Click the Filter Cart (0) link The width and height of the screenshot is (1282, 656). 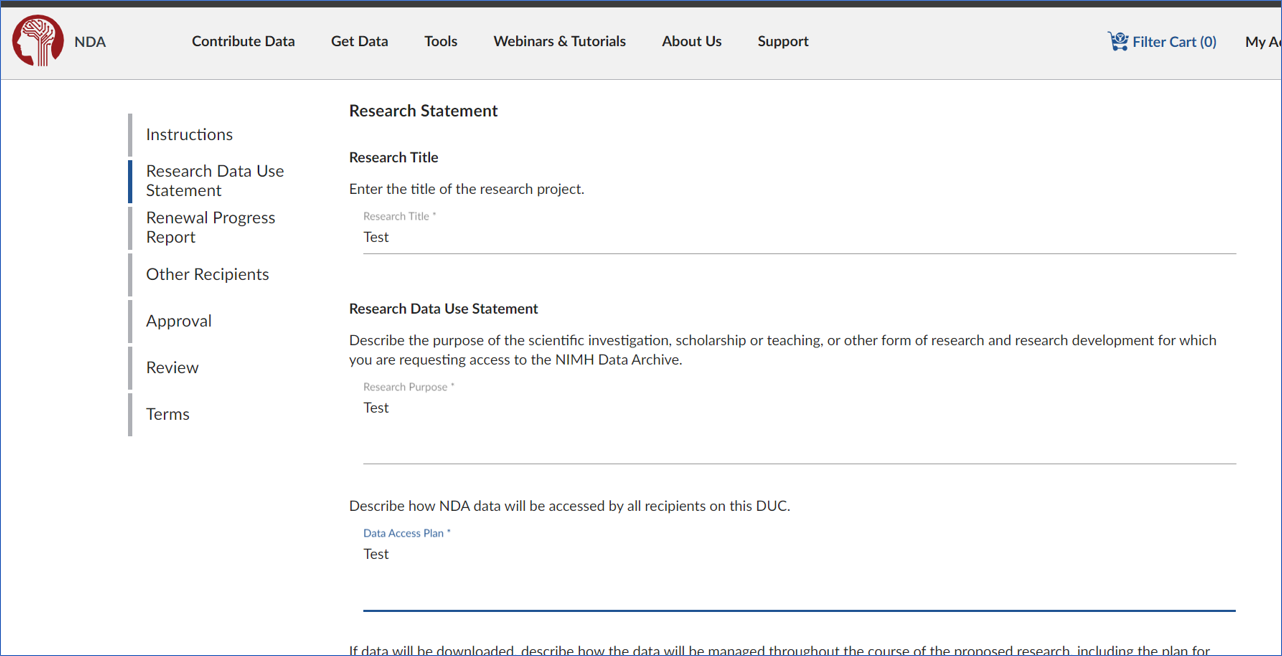(1174, 42)
